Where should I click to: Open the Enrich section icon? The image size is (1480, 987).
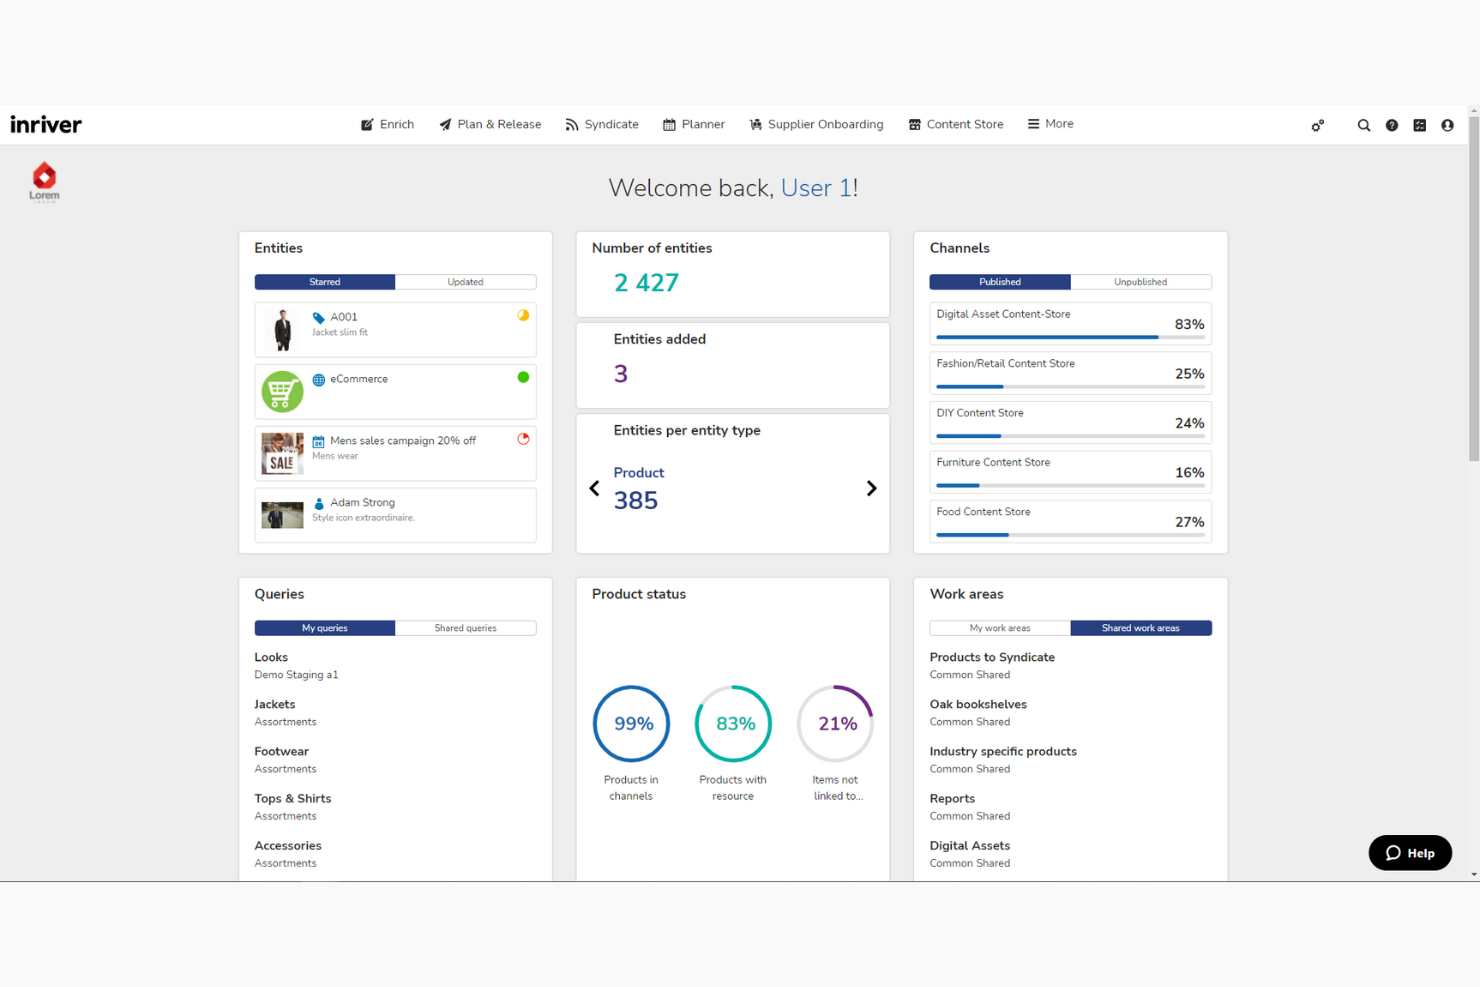(x=367, y=124)
